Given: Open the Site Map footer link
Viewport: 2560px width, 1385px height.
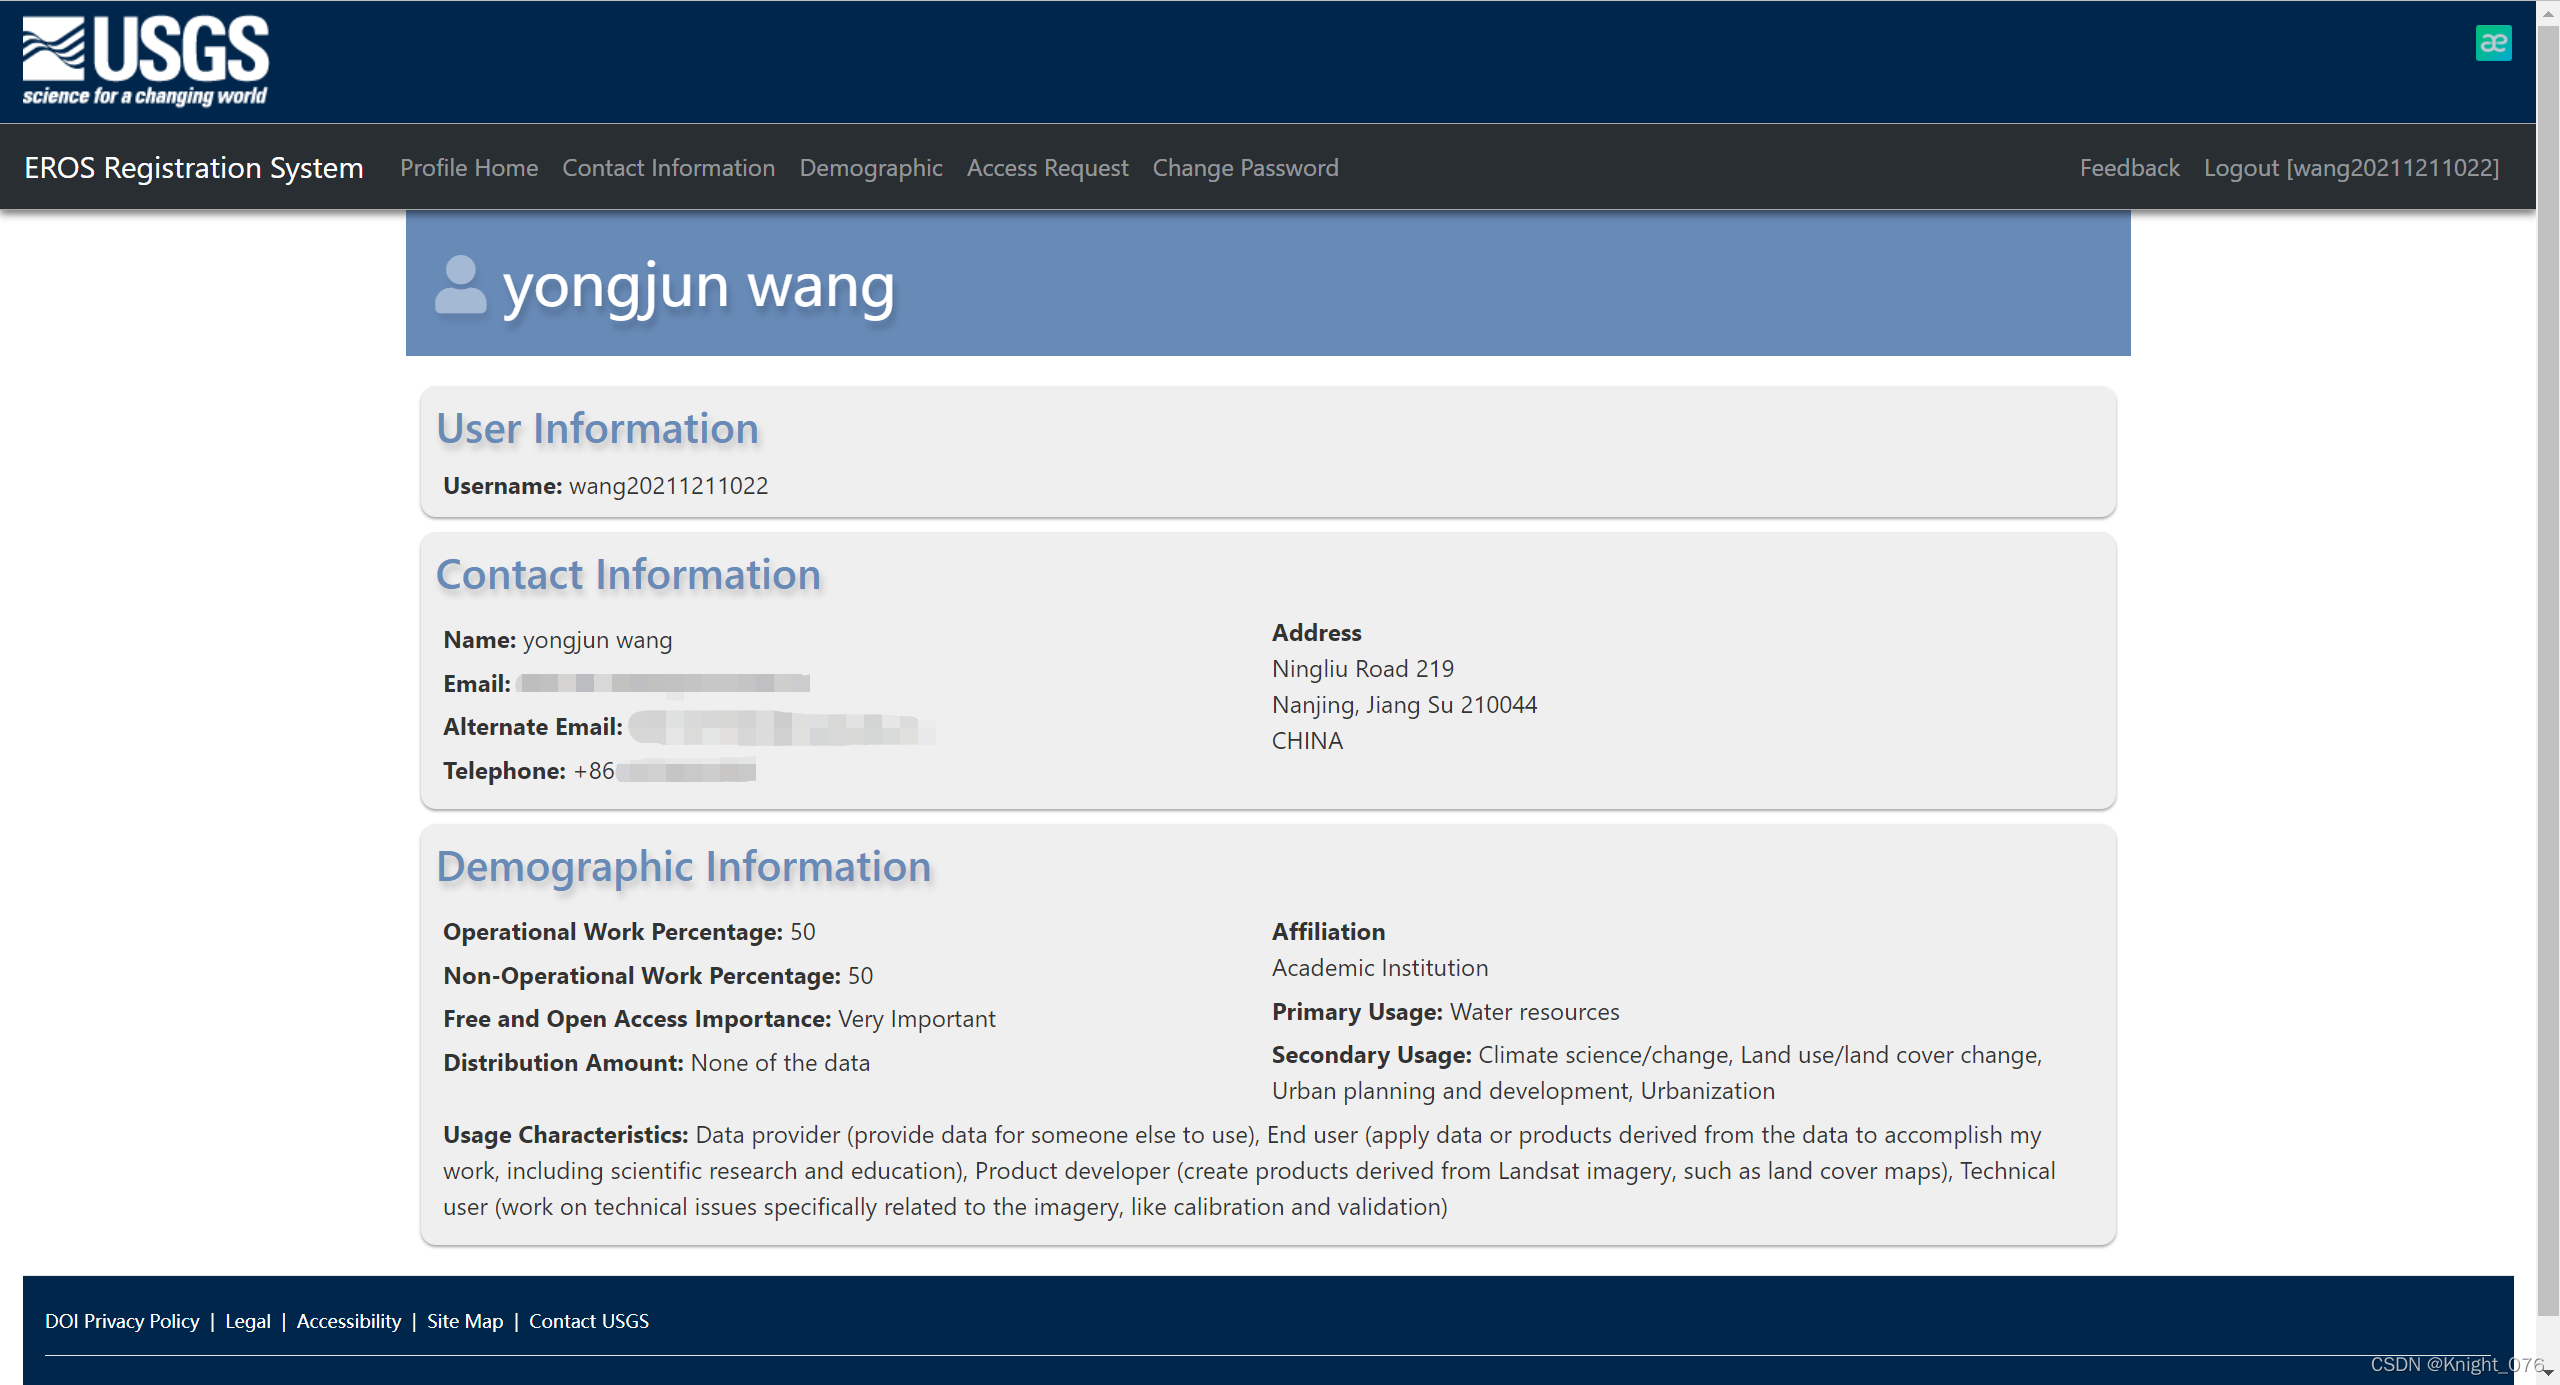Looking at the screenshot, I should tap(465, 1321).
